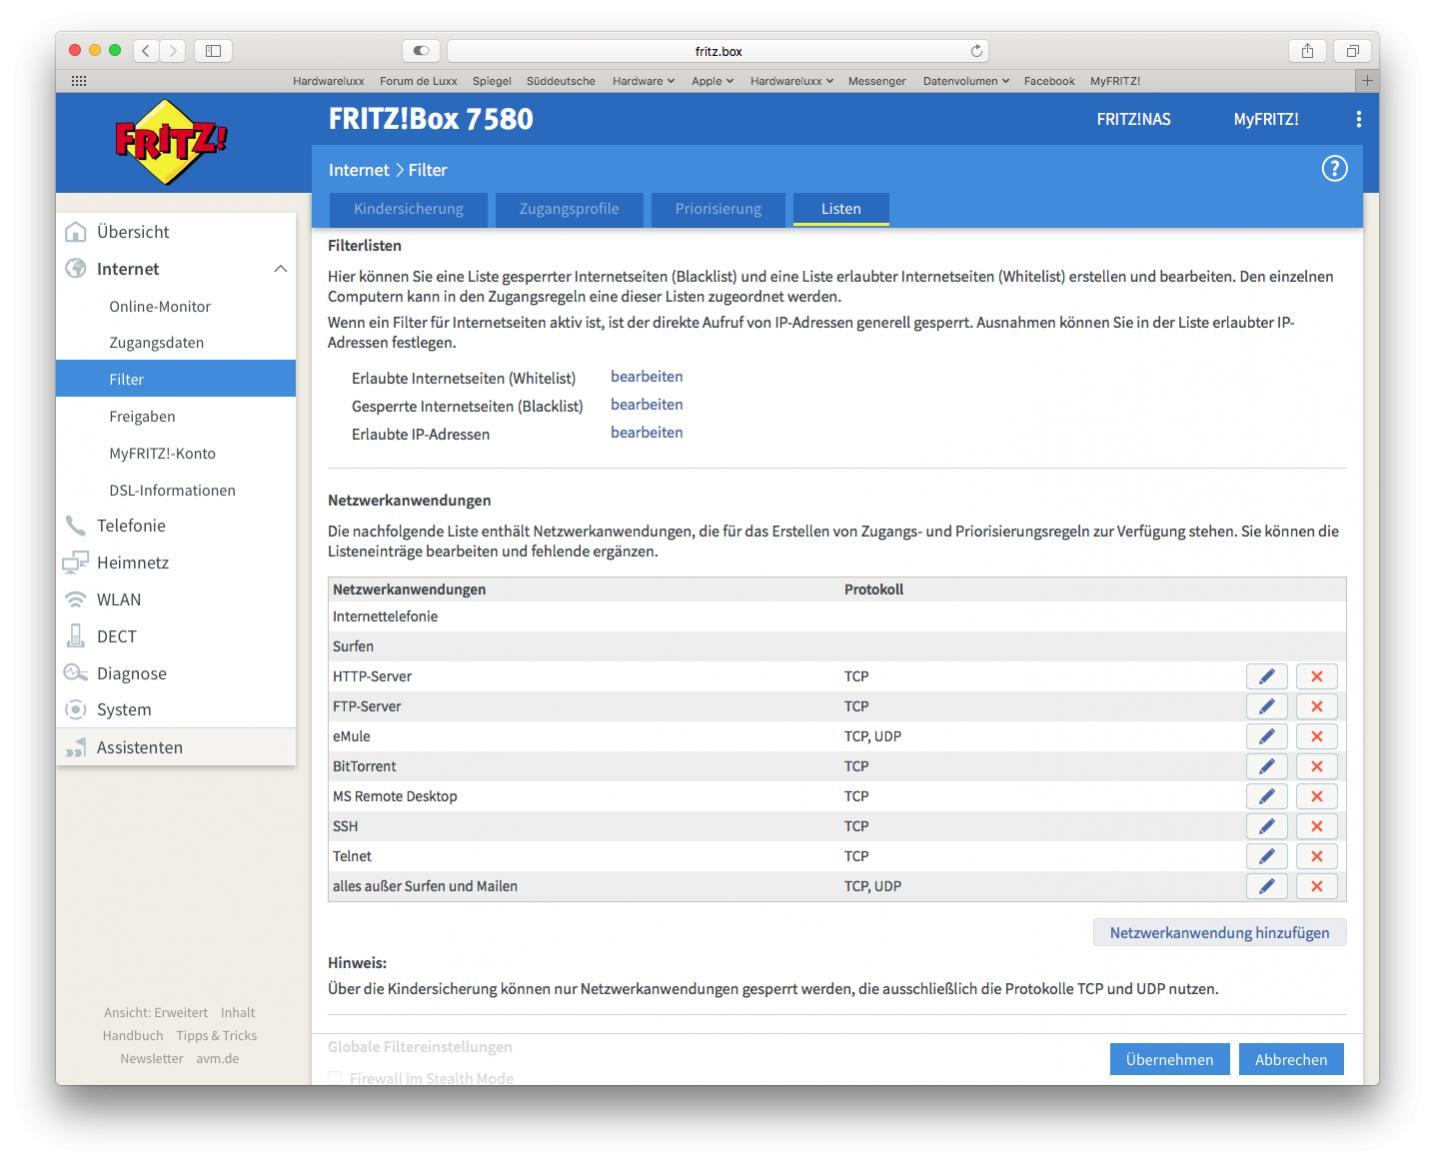
Task: Delete the HTTP-Server entry
Action: [1316, 677]
